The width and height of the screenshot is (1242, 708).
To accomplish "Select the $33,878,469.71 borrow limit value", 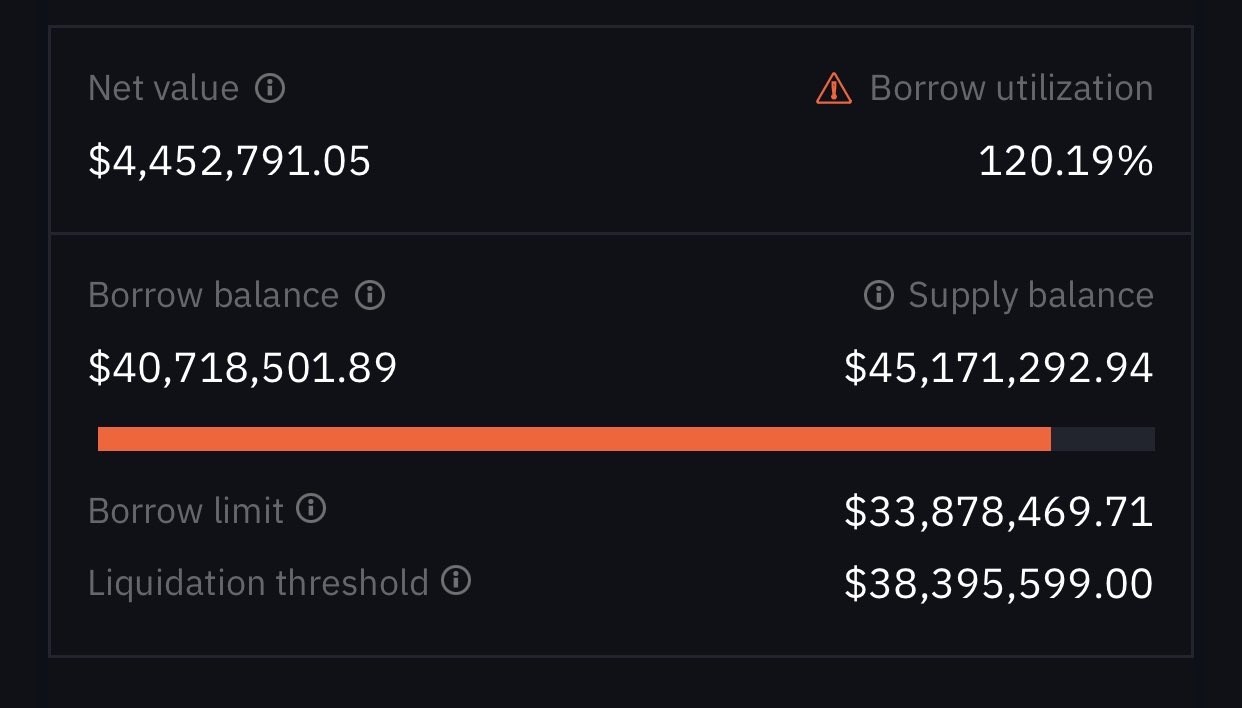I will (x=998, y=512).
